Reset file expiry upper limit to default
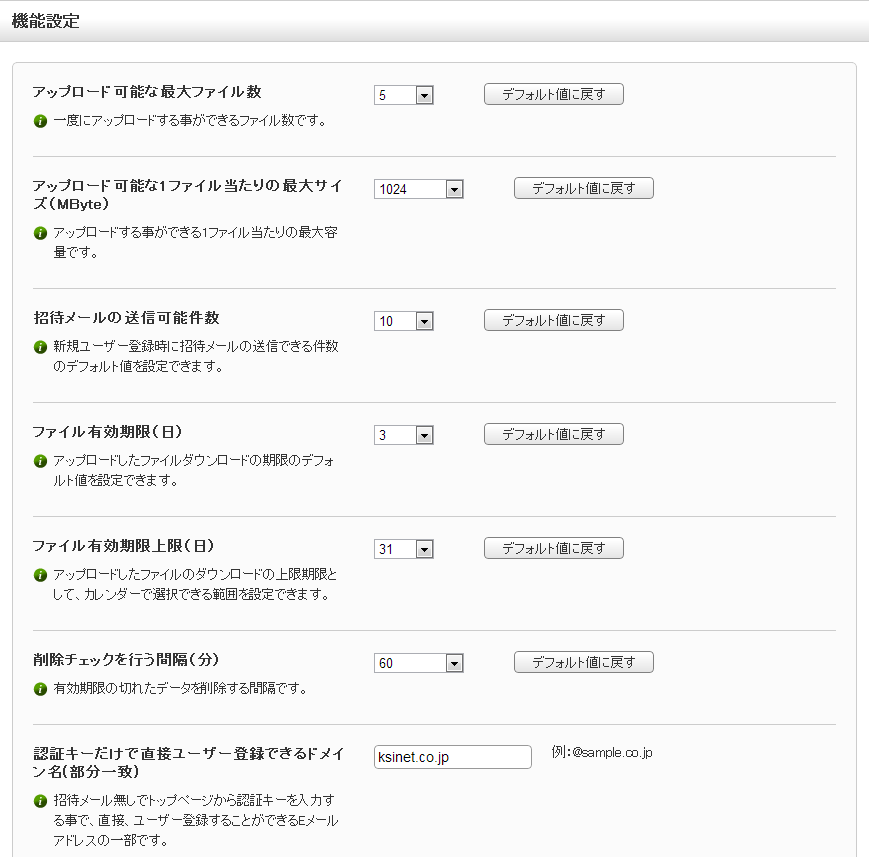The image size is (869, 857). 554,548
